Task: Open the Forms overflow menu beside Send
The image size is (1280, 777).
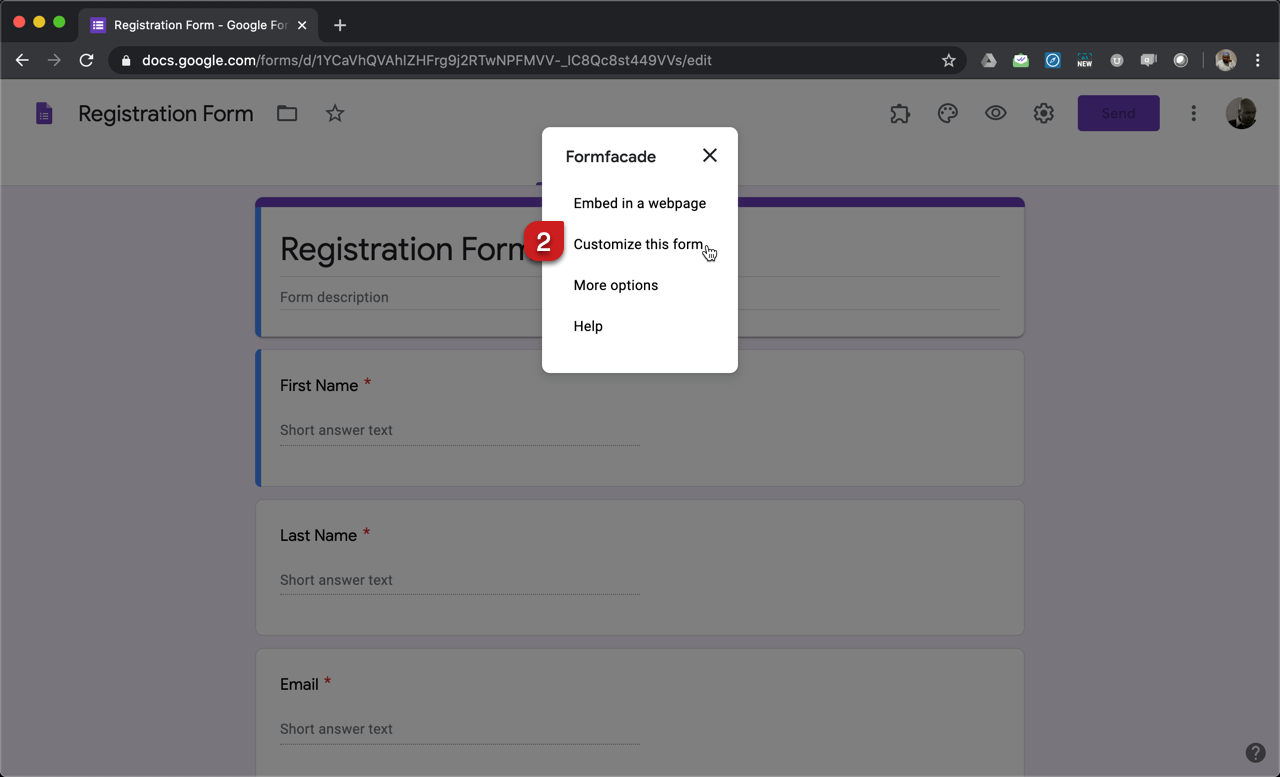Action: [1193, 113]
